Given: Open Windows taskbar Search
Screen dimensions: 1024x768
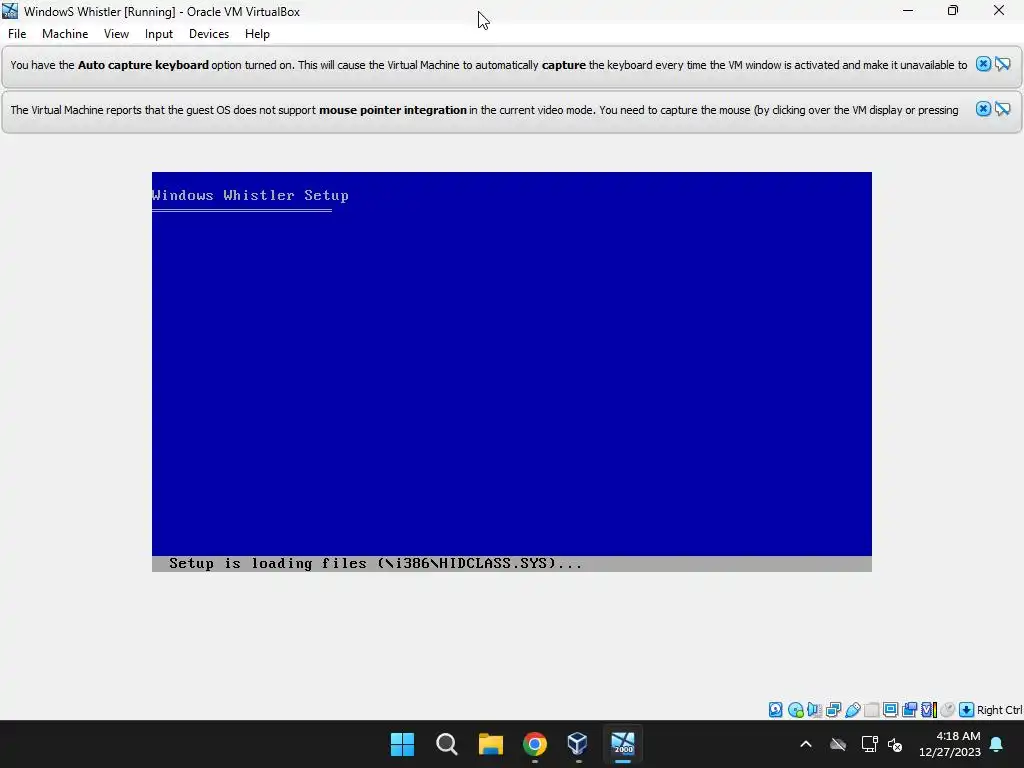Looking at the screenshot, I should click(x=447, y=744).
